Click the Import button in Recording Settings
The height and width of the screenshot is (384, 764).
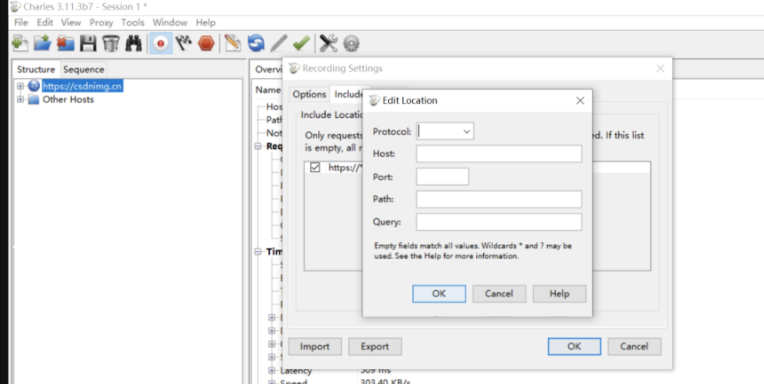[x=315, y=346]
